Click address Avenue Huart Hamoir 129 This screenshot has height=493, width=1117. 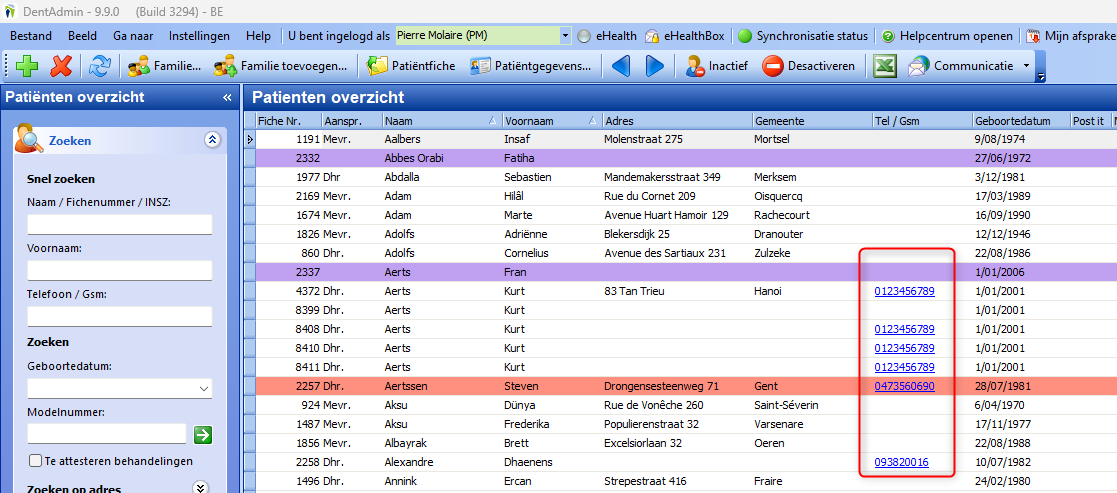point(666,214)
